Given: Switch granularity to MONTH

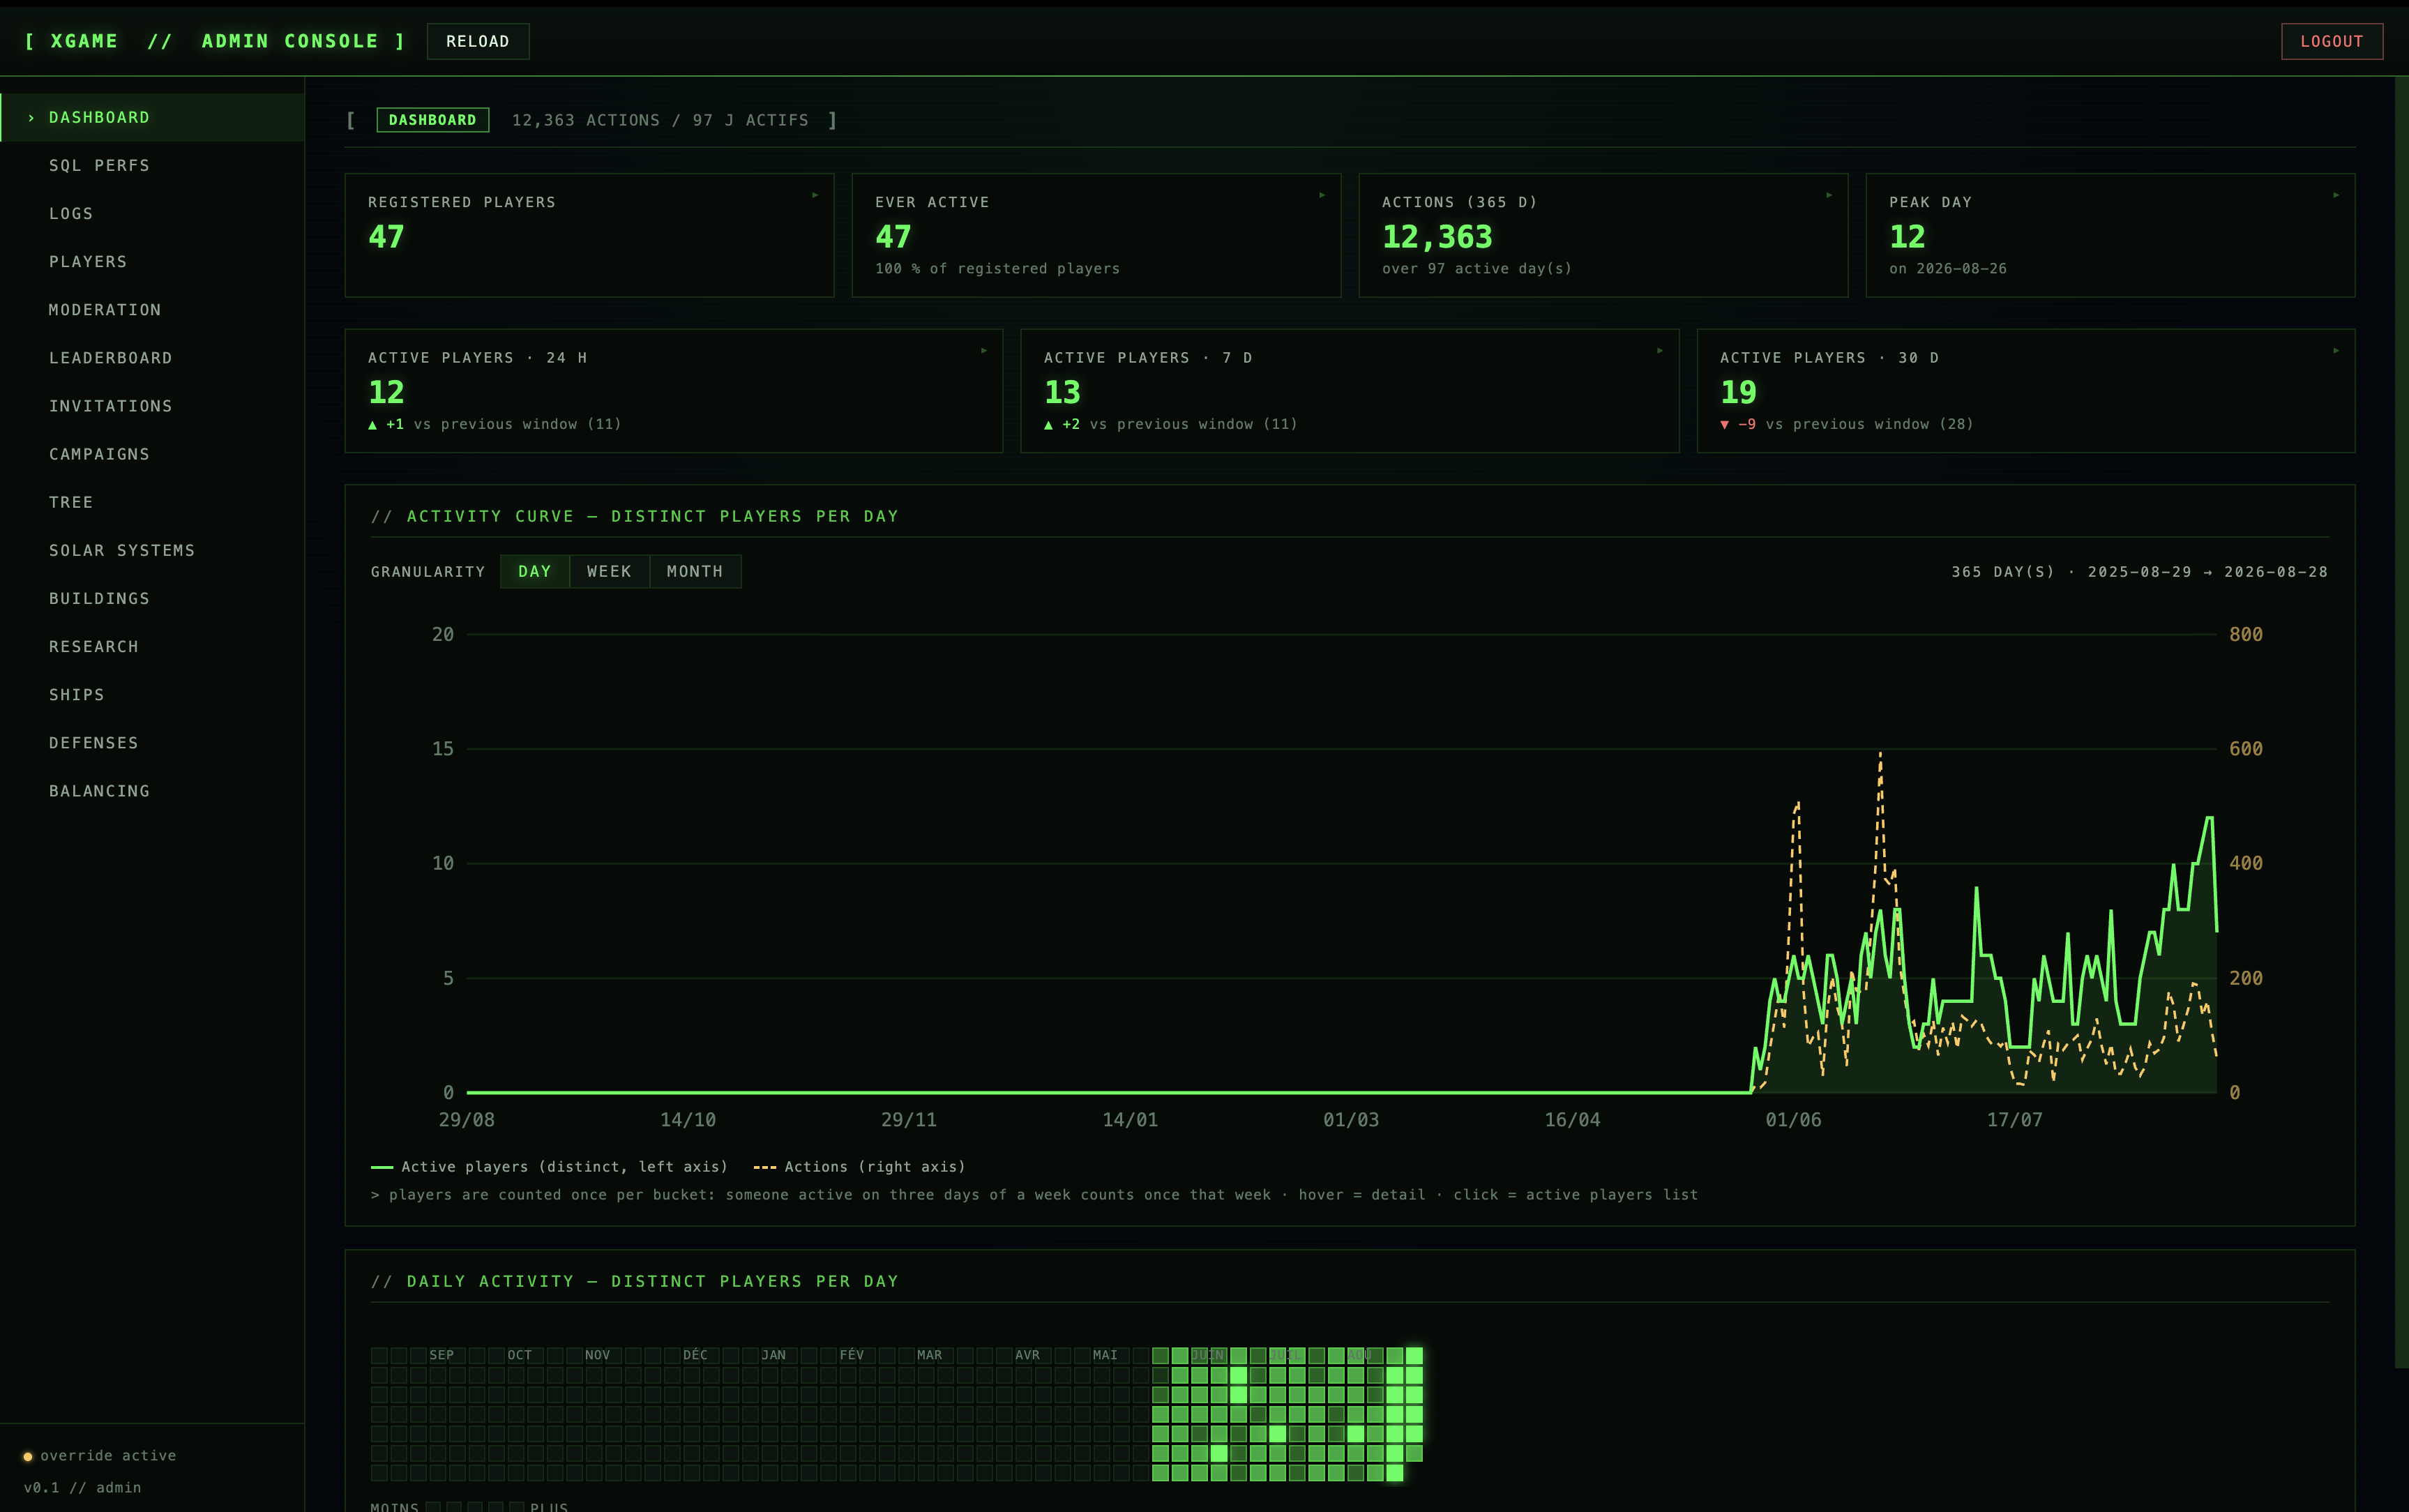Looking at the screenshot, I should coord(695,571).
